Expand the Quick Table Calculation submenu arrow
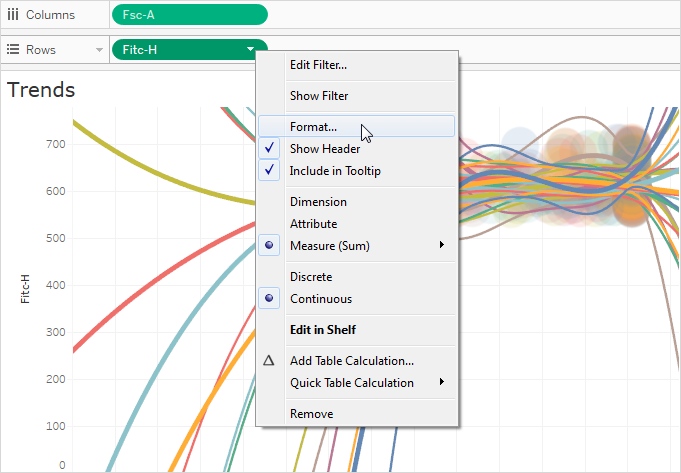Viewport: 681px width, 473px height. [442, 382]
